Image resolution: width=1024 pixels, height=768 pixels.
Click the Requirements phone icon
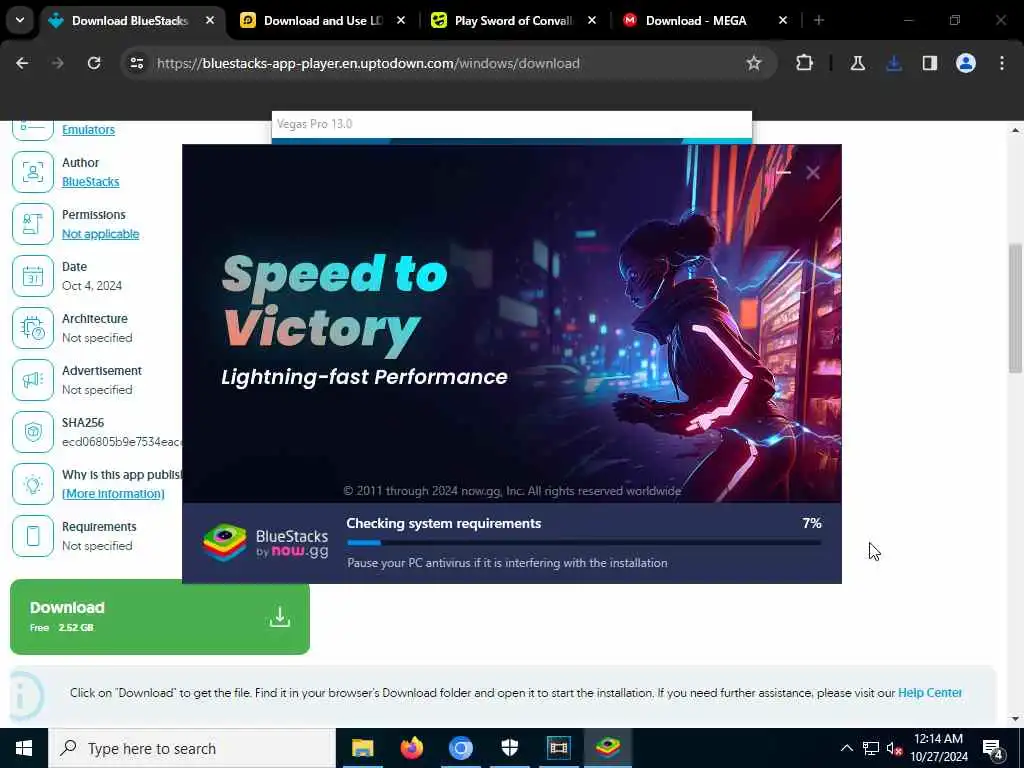tap(33, 536)
